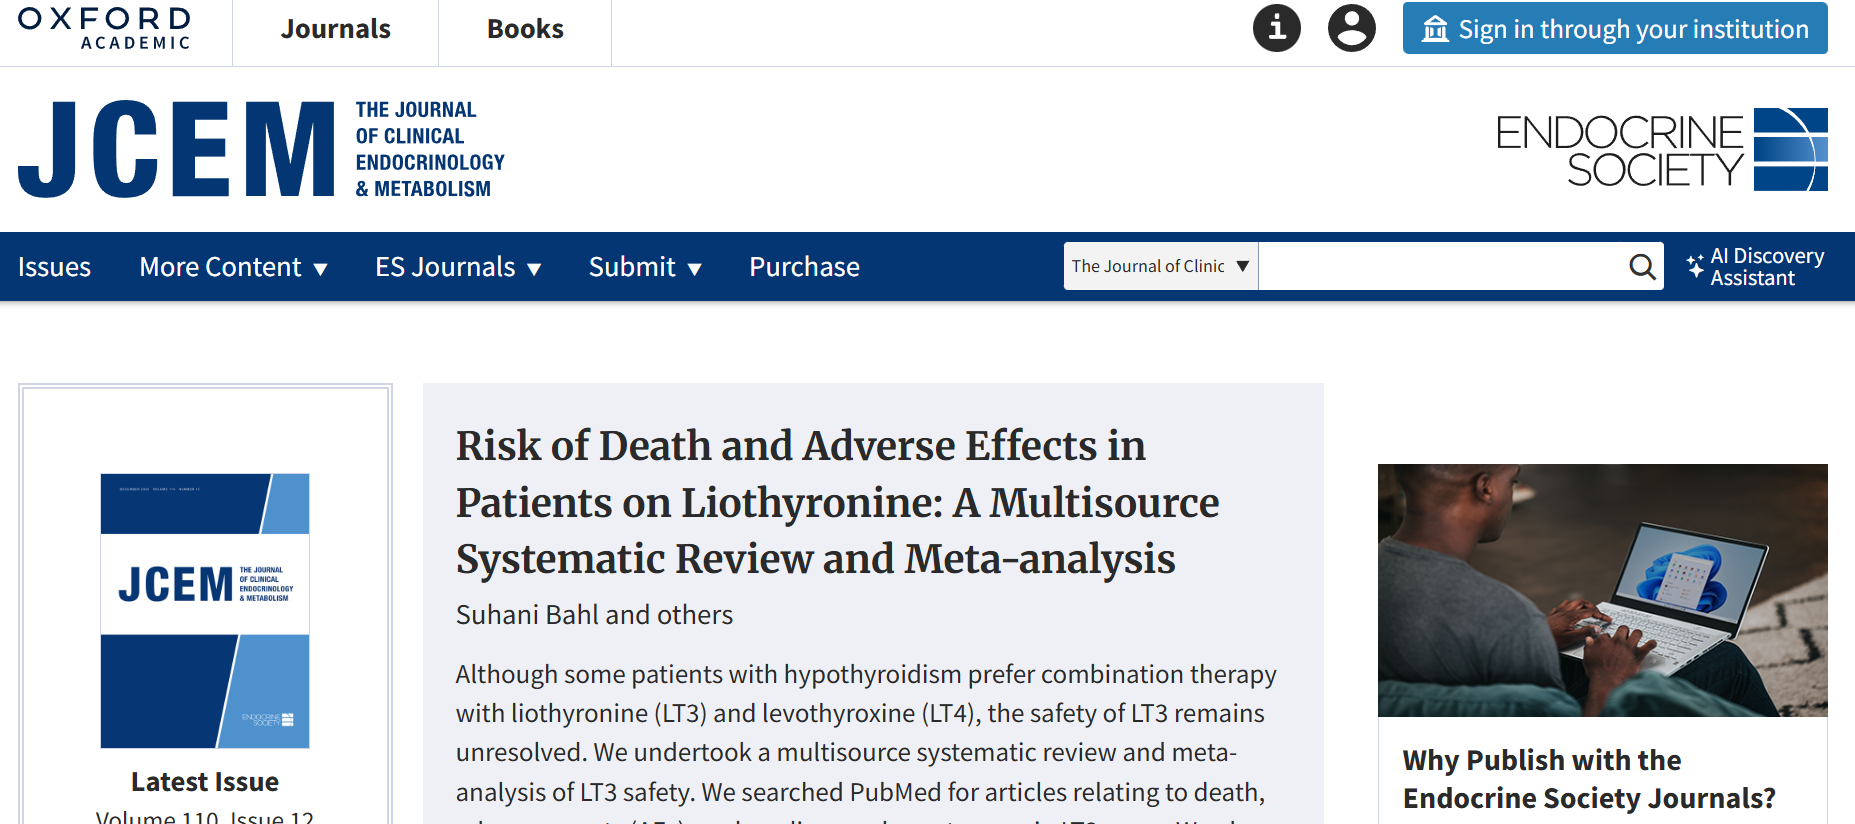
Task: Click the Oxford Academic logo
Action: 105,28
